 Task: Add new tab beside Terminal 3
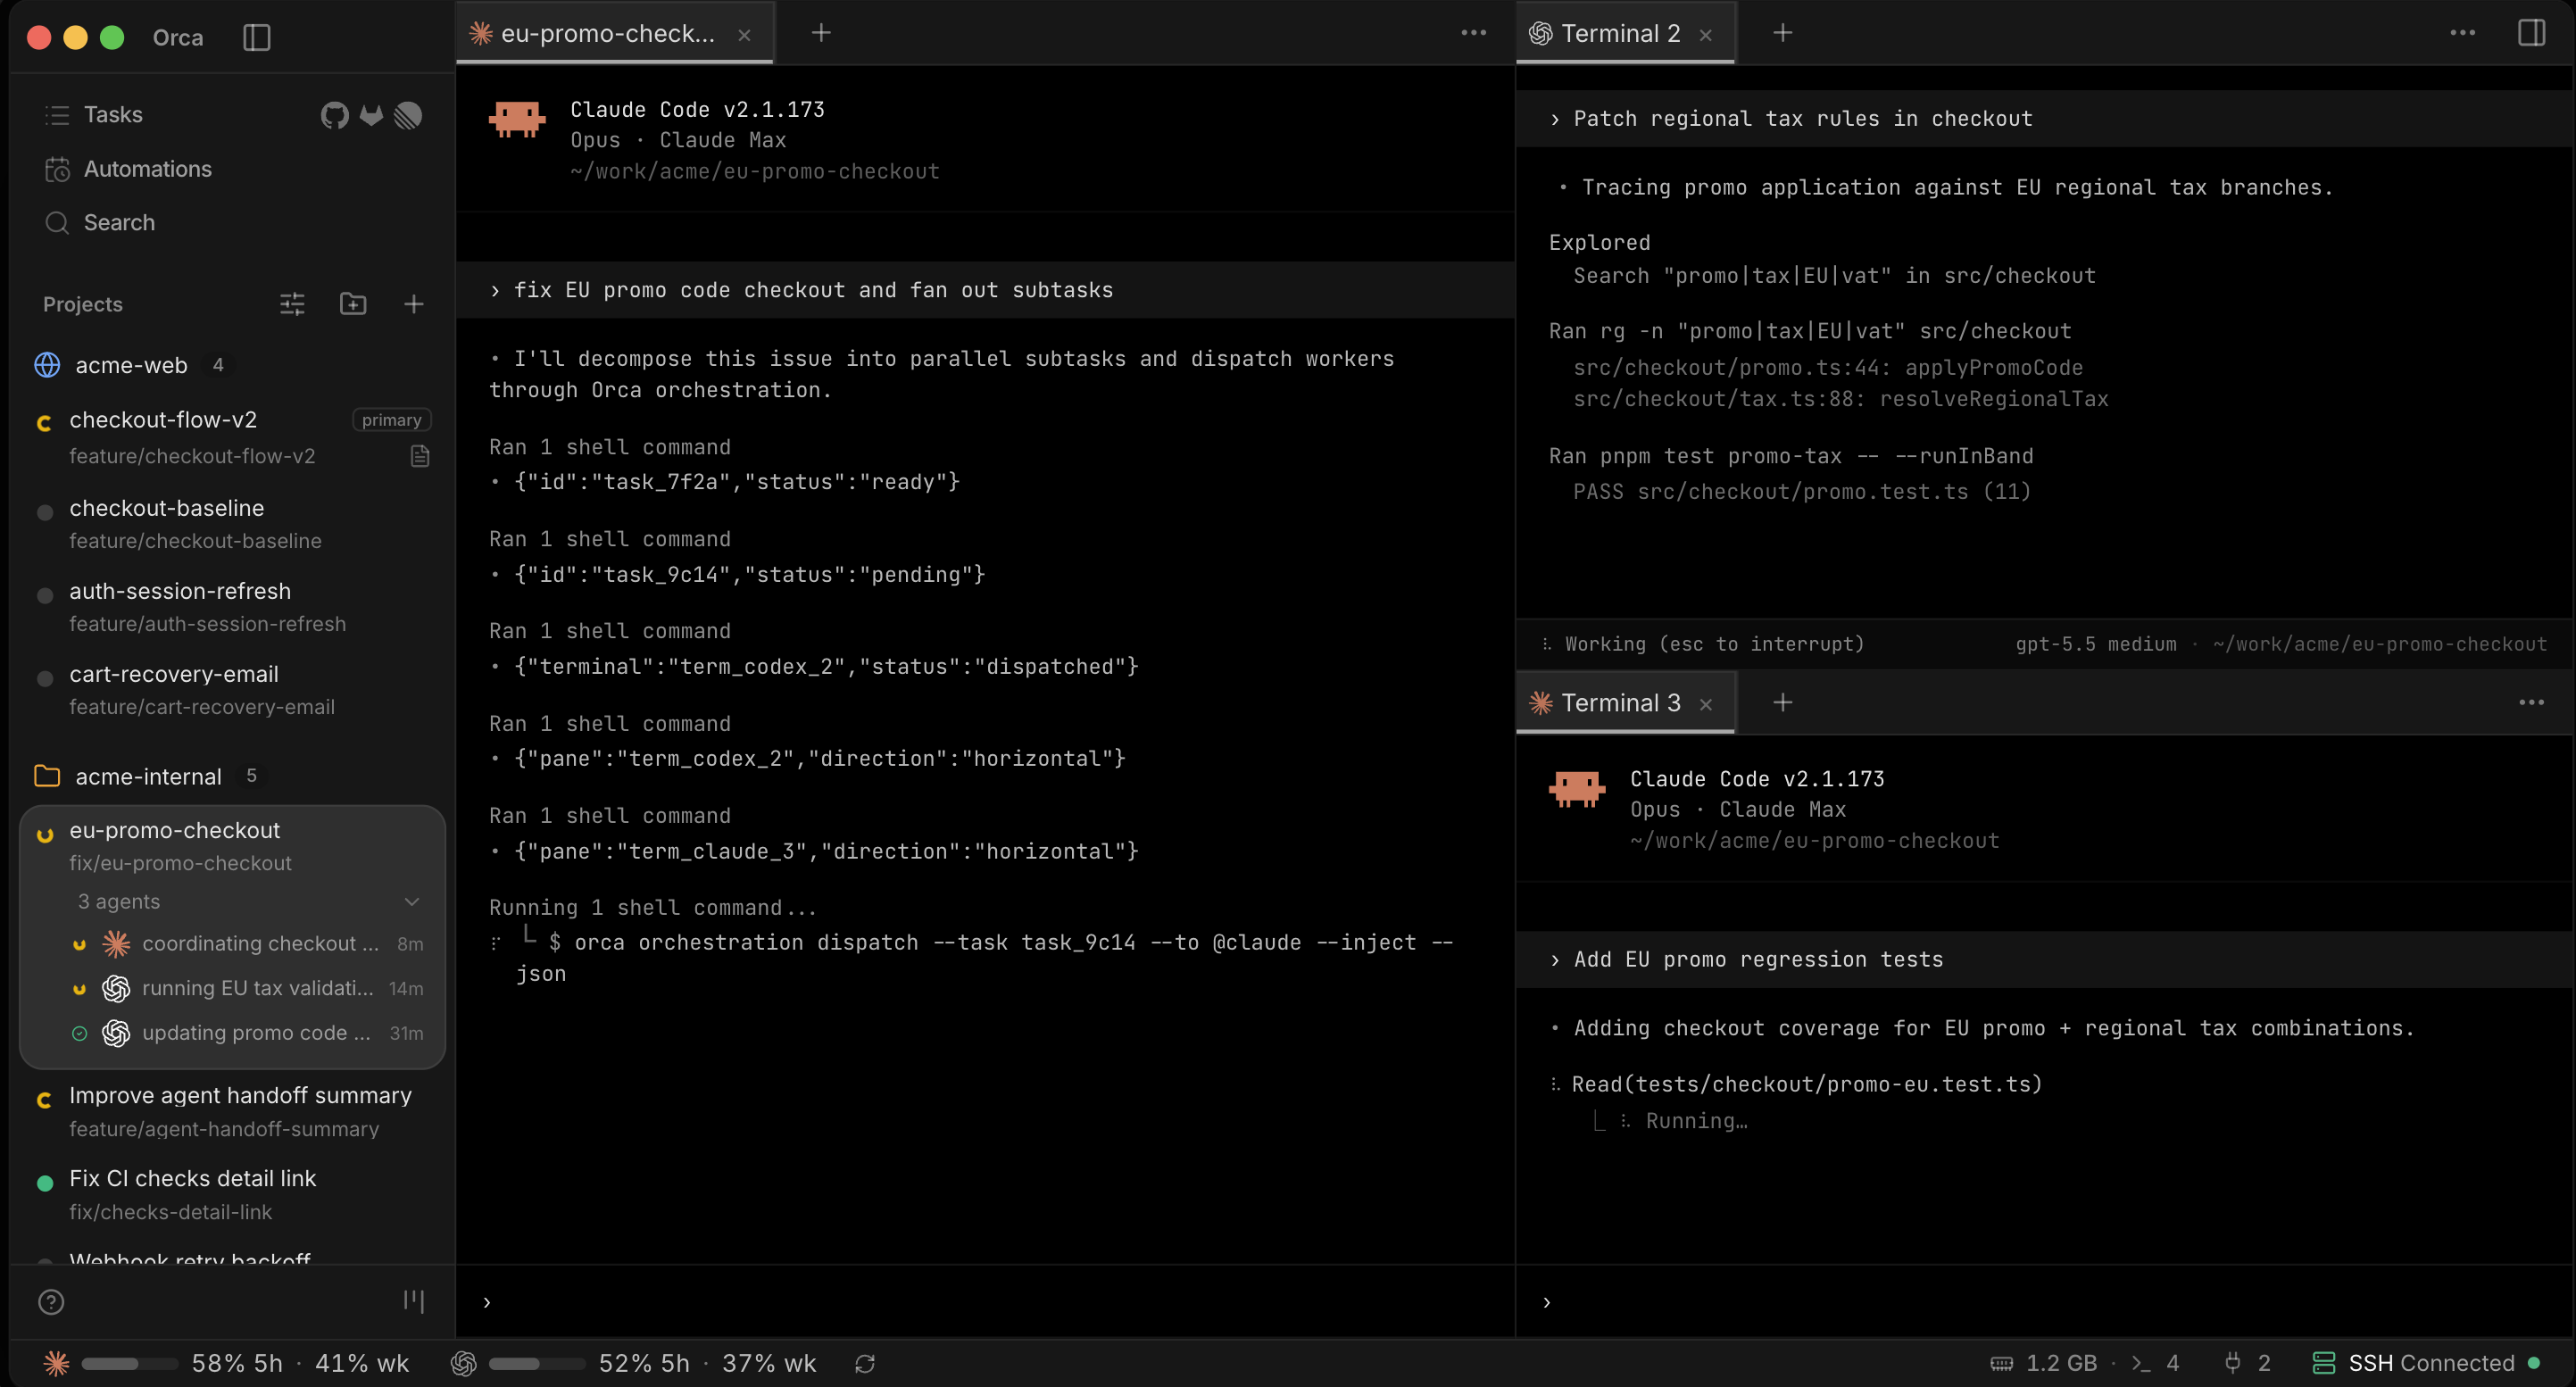[x=1782, y=703]
